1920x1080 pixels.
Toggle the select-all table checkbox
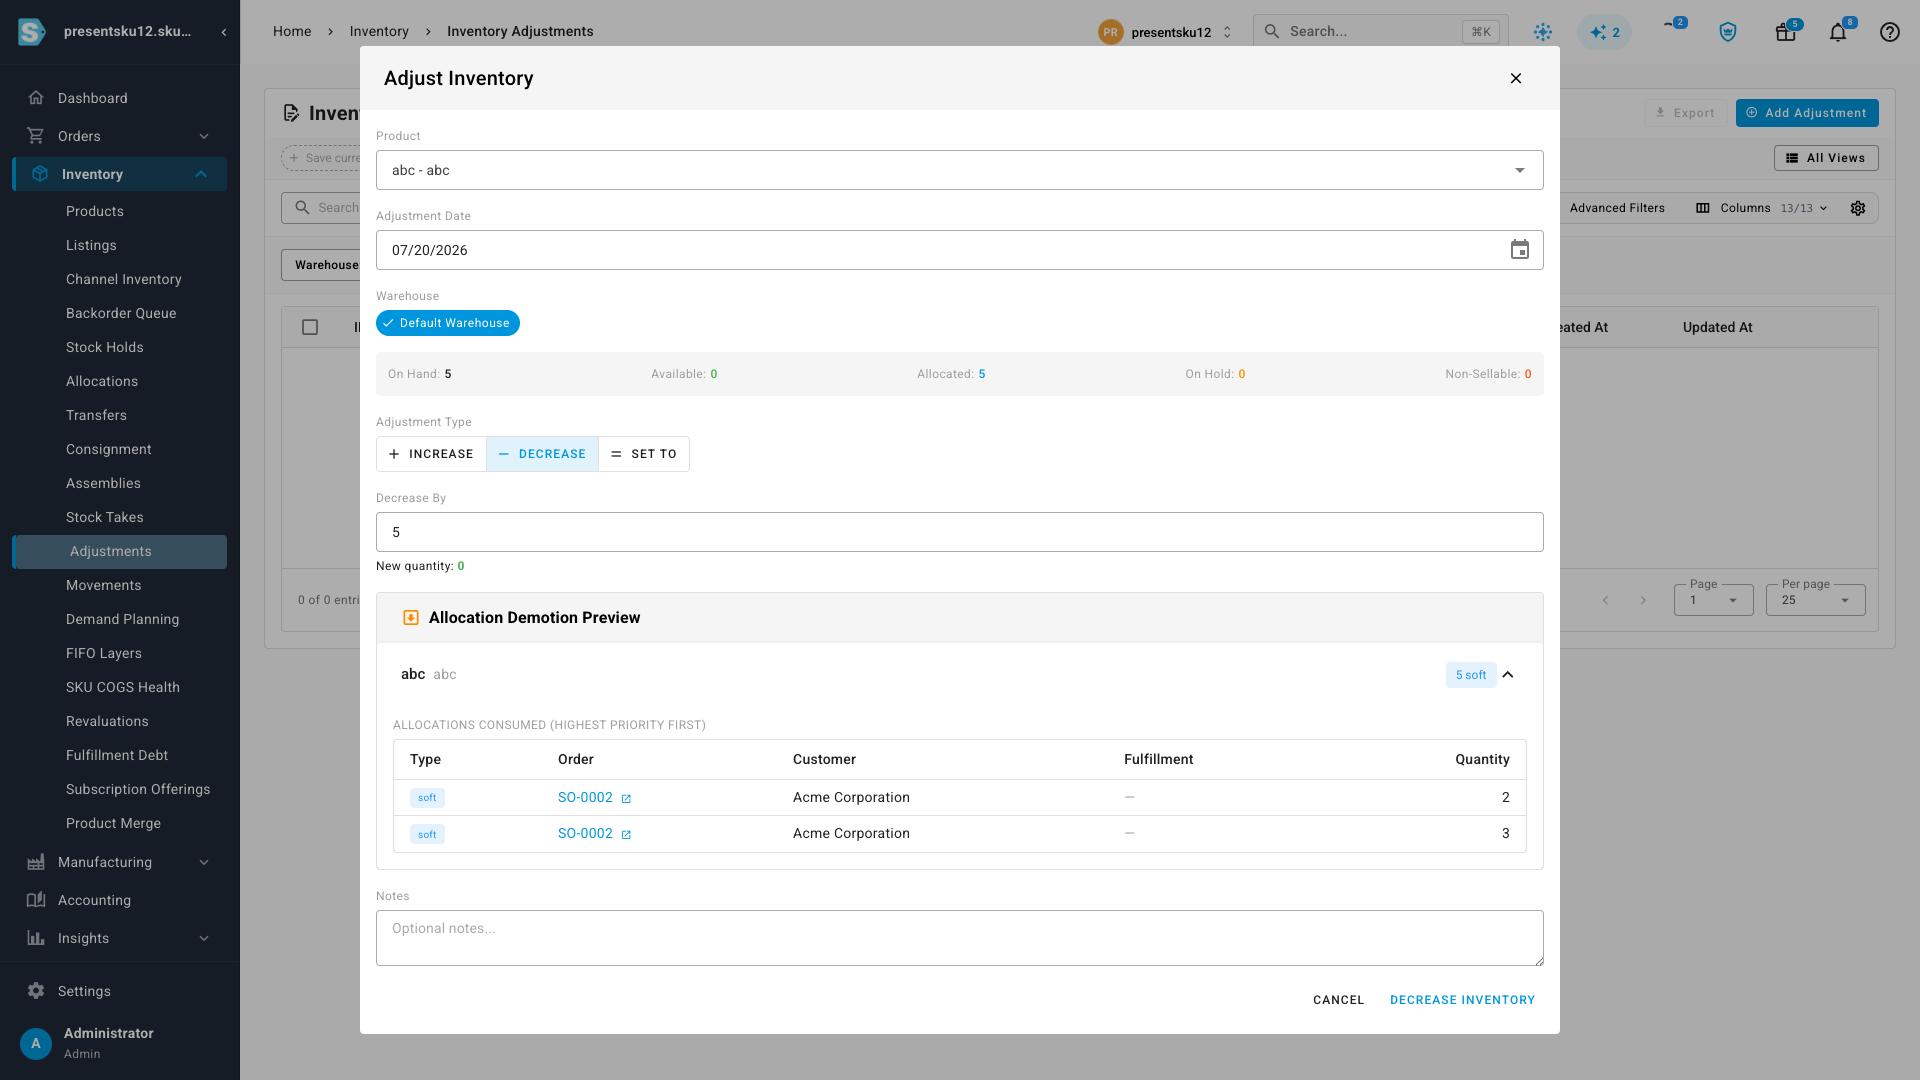pyautogui.click(x=310, y=327)
